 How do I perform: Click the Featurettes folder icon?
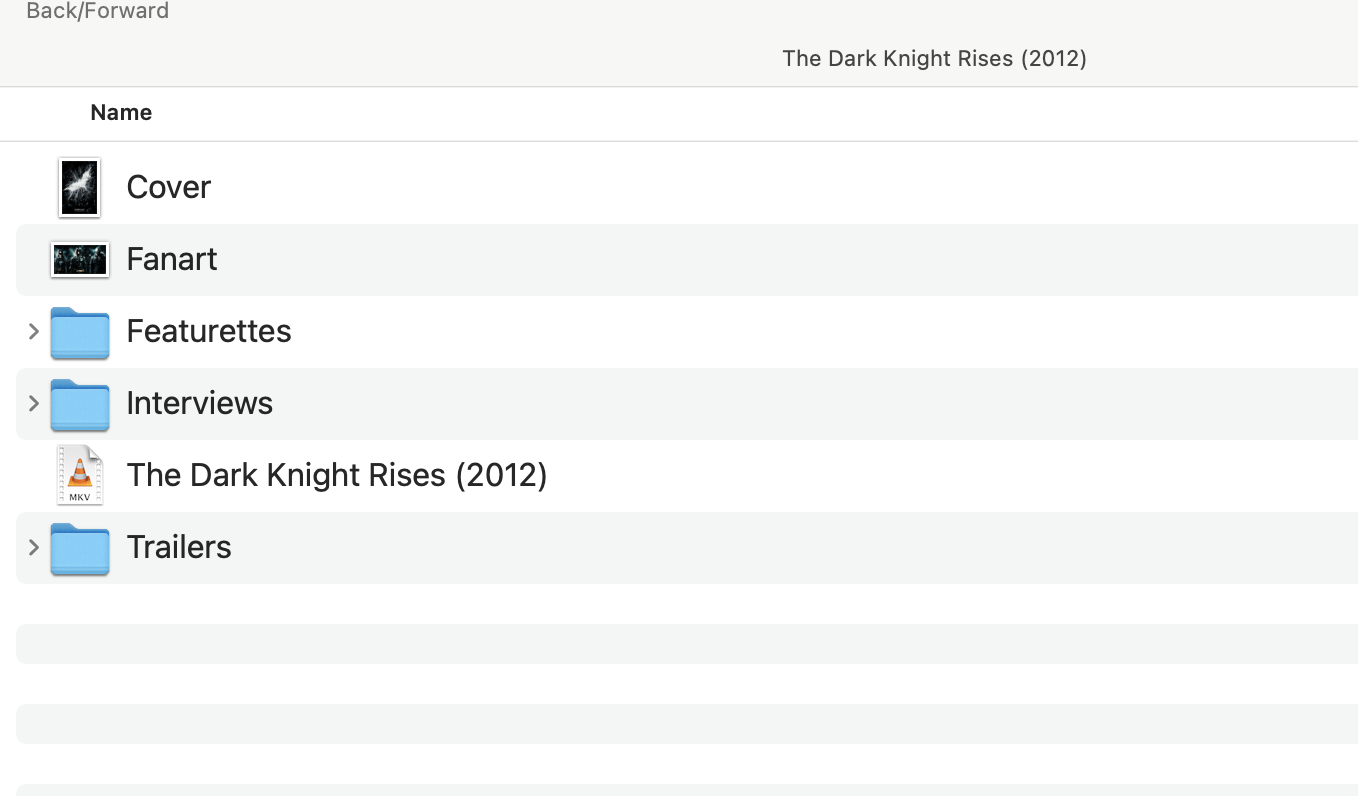coord(80,332)
